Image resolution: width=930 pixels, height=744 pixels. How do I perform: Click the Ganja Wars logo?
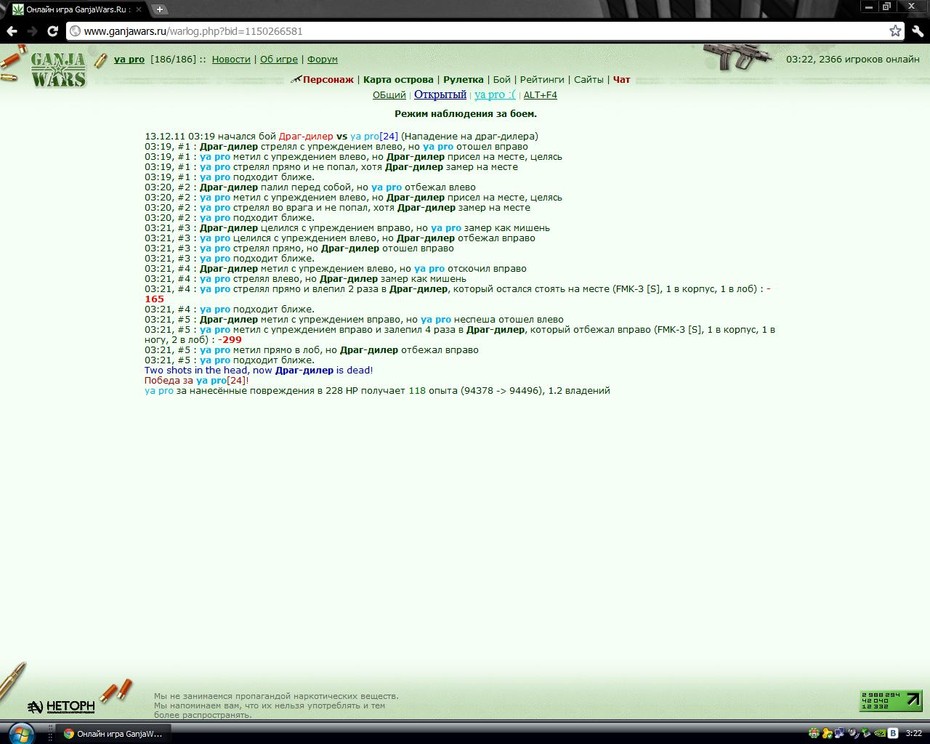click(x=58, y=69)
